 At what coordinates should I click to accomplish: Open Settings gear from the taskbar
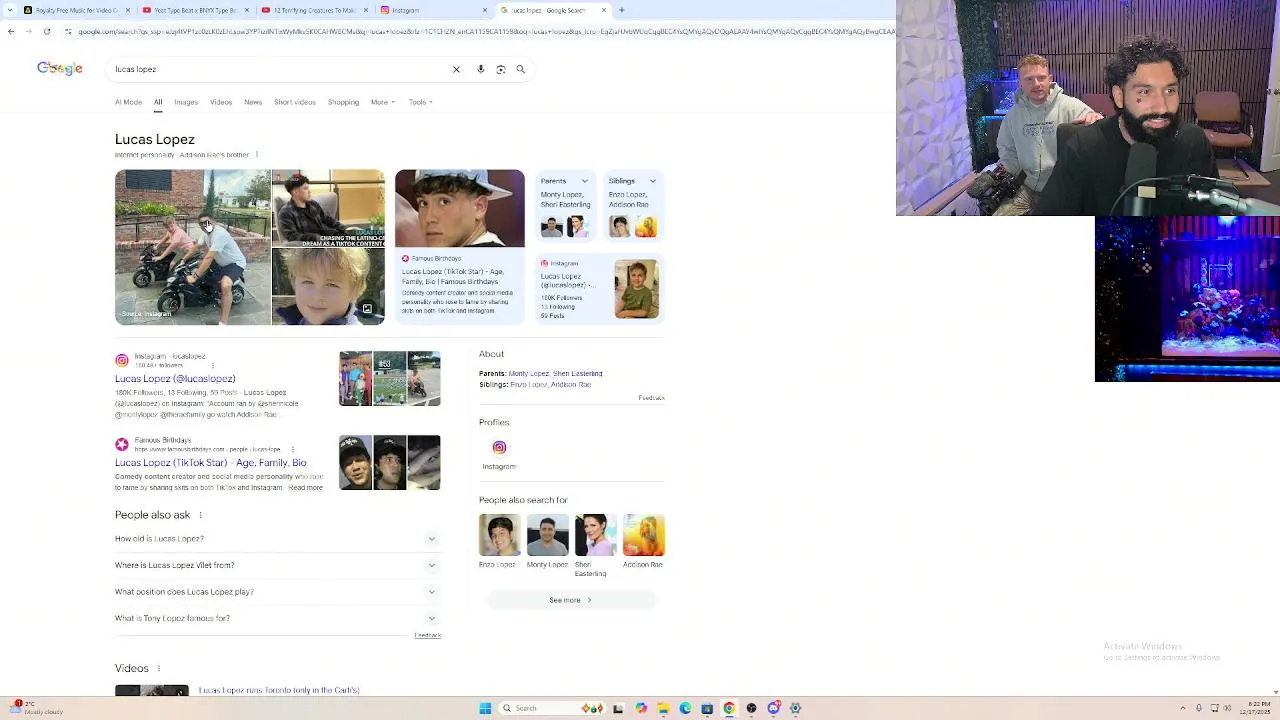pos(795,708)
